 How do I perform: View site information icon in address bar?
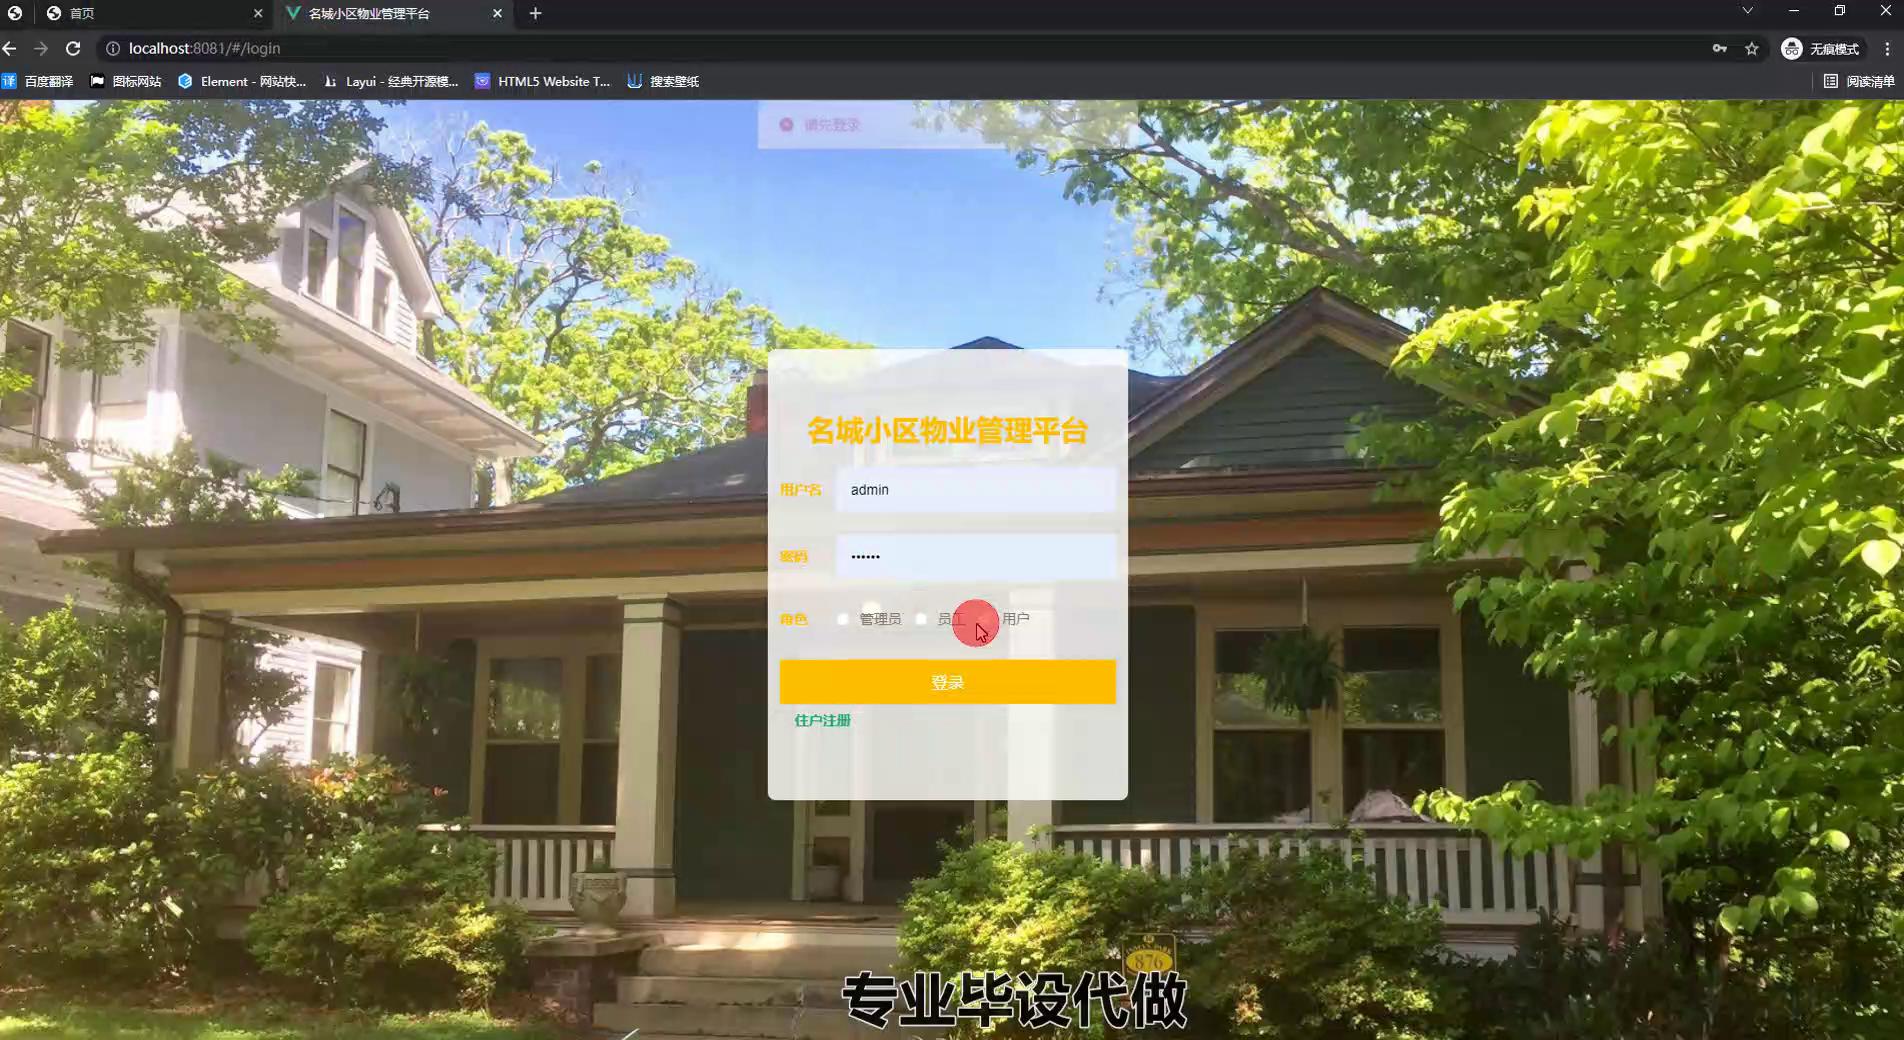click(x=113, y=48)
